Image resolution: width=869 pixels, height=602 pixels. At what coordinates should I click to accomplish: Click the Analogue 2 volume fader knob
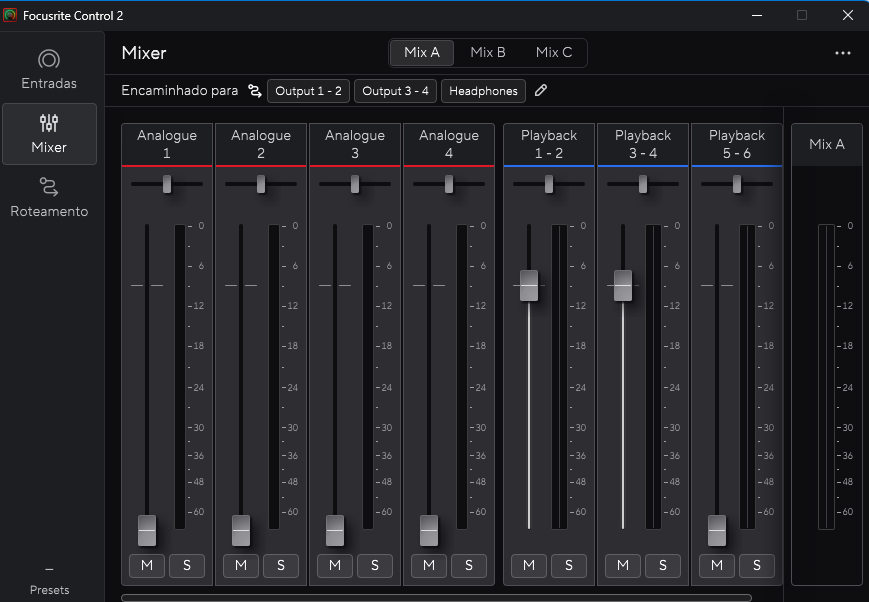coord(241,530)
